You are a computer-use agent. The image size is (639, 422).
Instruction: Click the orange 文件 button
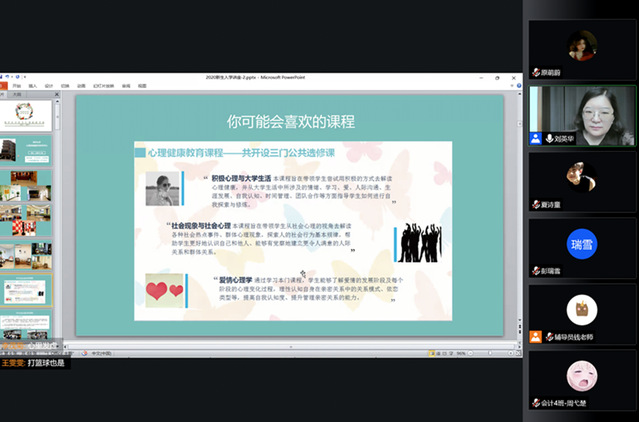click(x=5, y=86)
